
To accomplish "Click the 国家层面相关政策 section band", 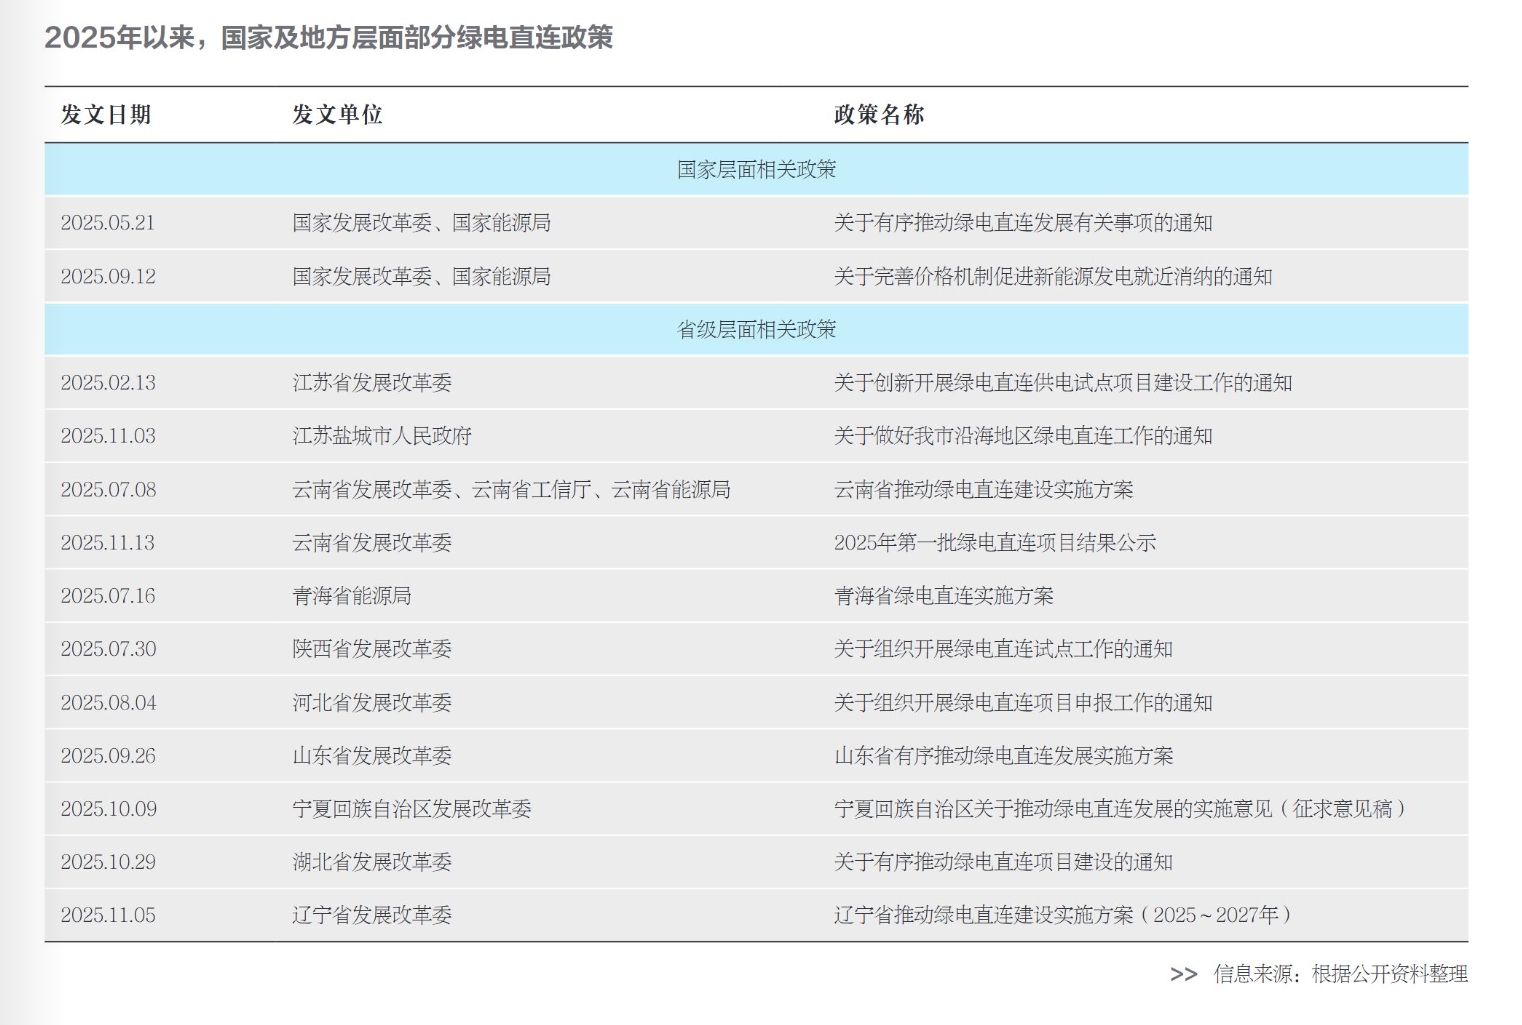I will pyautogui.click(x=756, y=169).
